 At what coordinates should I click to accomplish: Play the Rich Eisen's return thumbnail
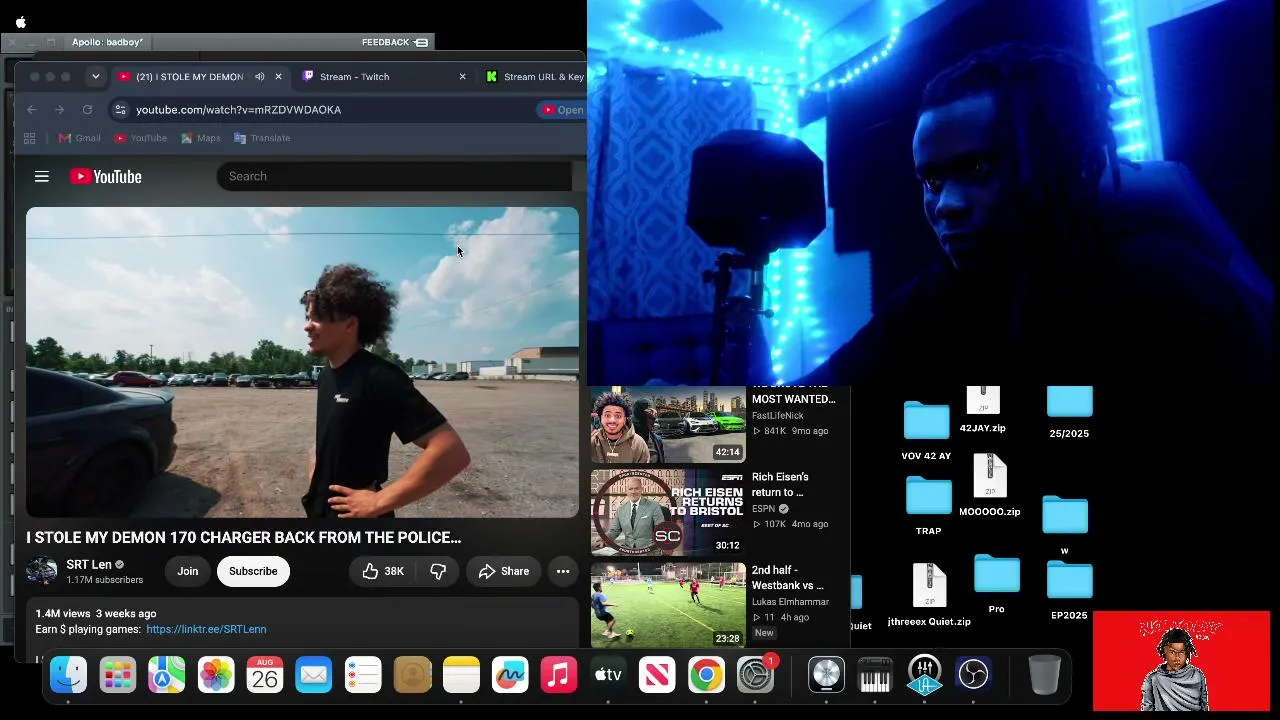tap(668, 512)
